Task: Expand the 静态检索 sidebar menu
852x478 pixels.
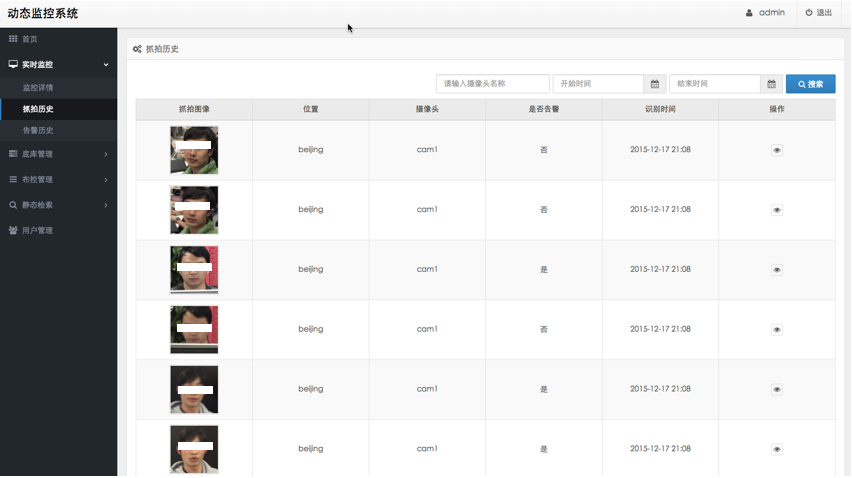Action: point(58,205)
